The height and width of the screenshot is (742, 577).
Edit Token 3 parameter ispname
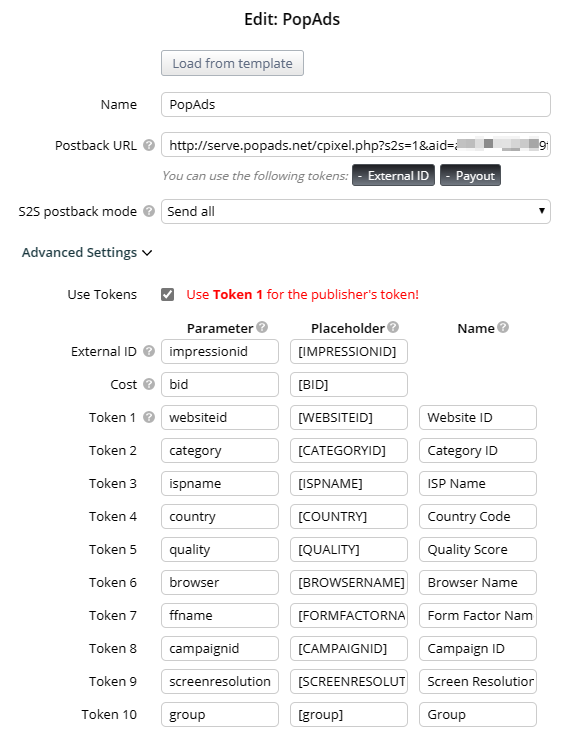click(220, 483)
